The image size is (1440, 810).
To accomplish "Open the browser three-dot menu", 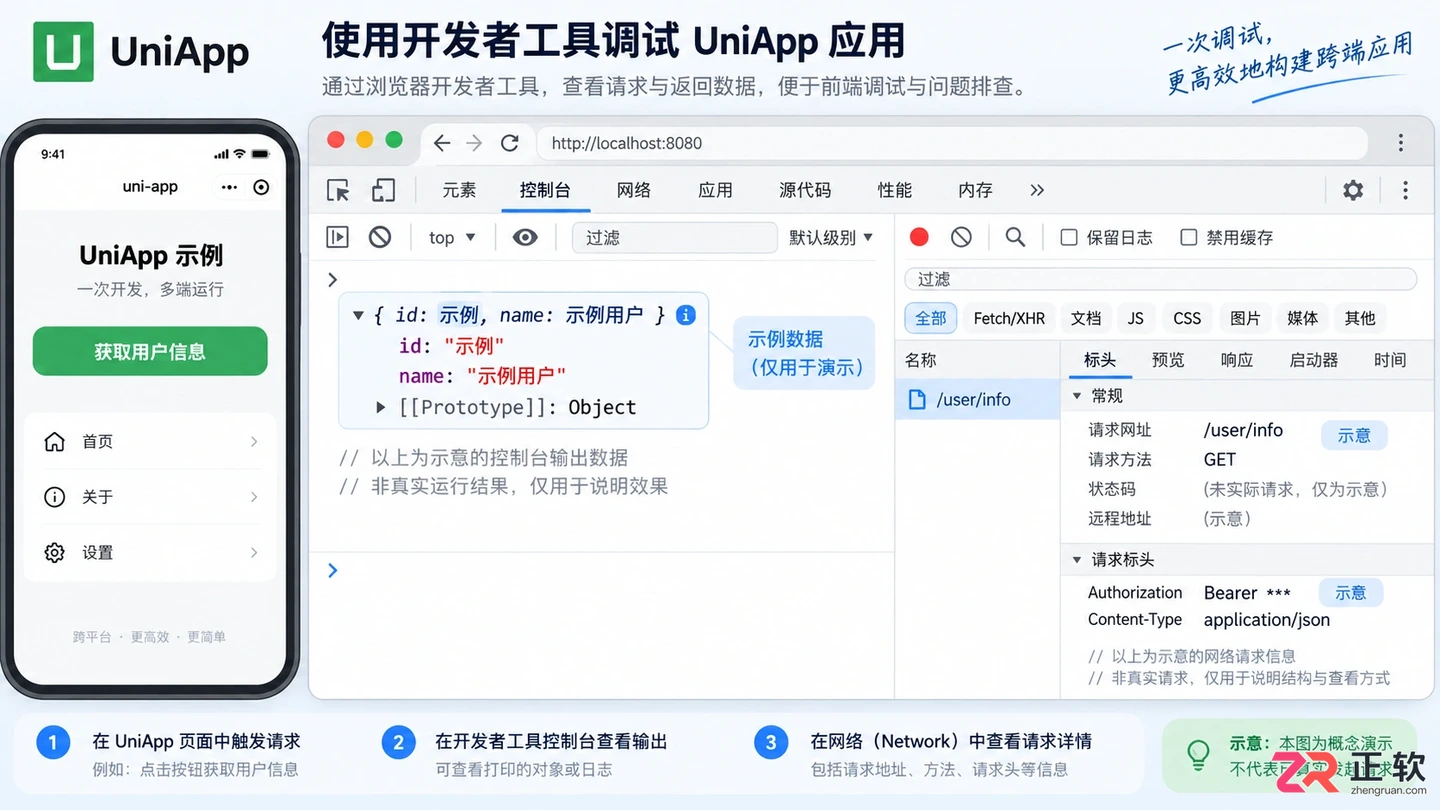I will 1401,143.
